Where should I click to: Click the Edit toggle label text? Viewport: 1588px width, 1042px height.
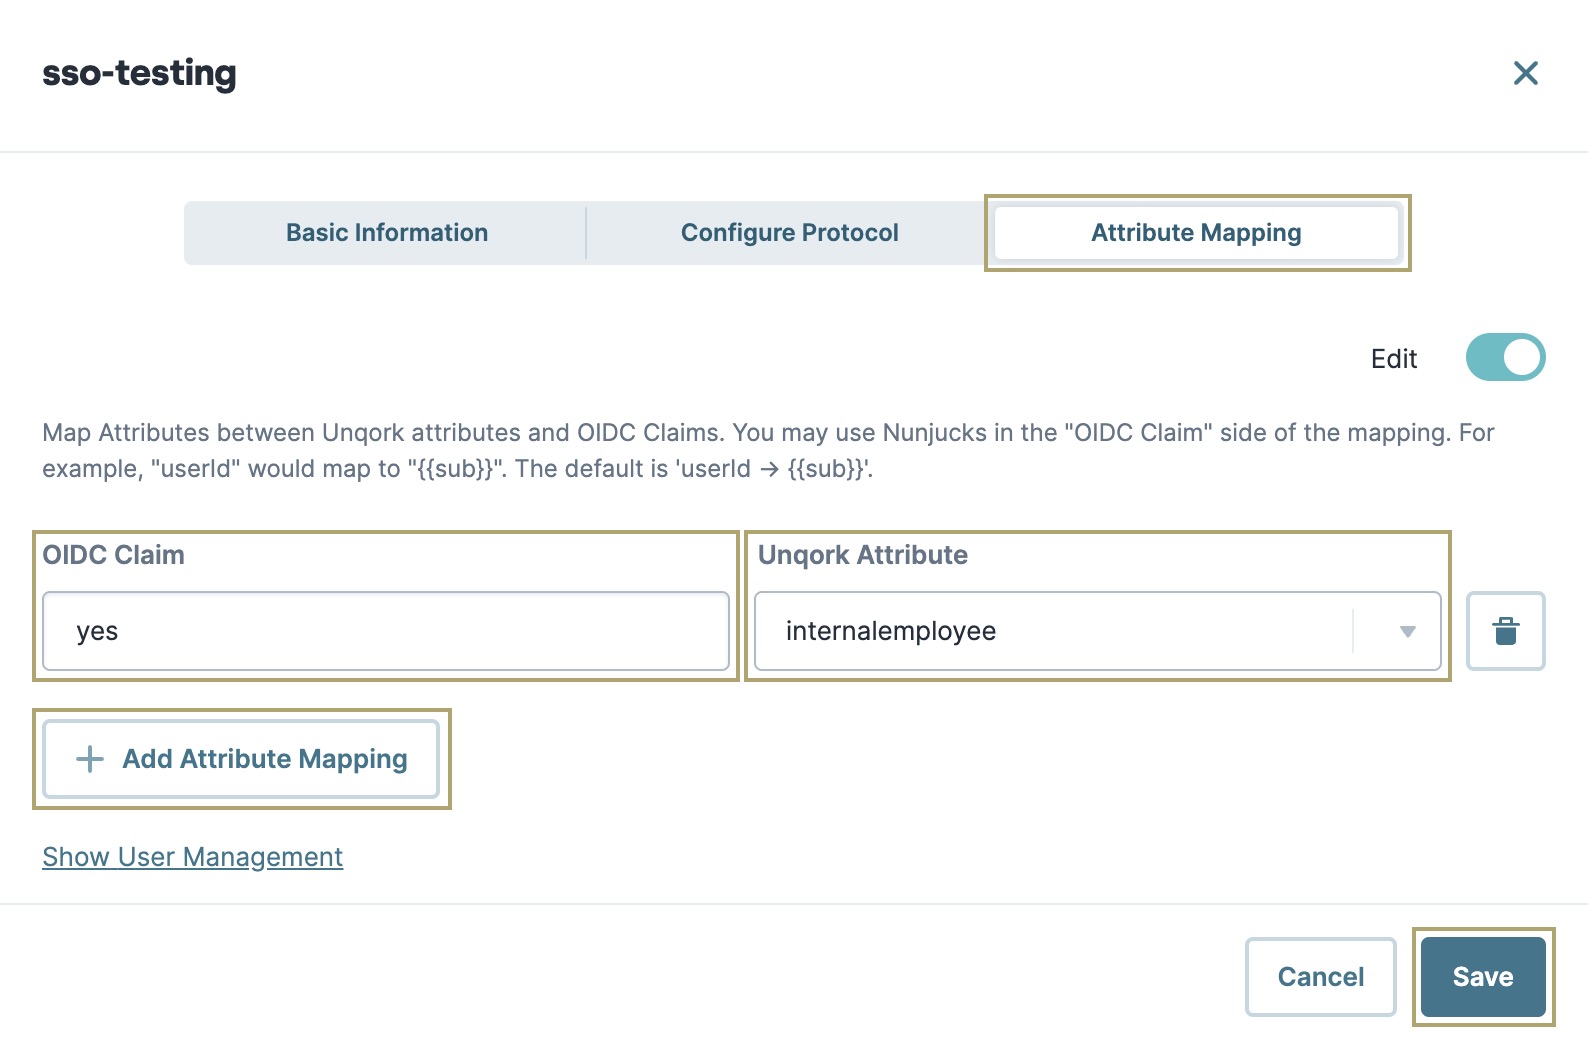click(x=1394, y=359)
